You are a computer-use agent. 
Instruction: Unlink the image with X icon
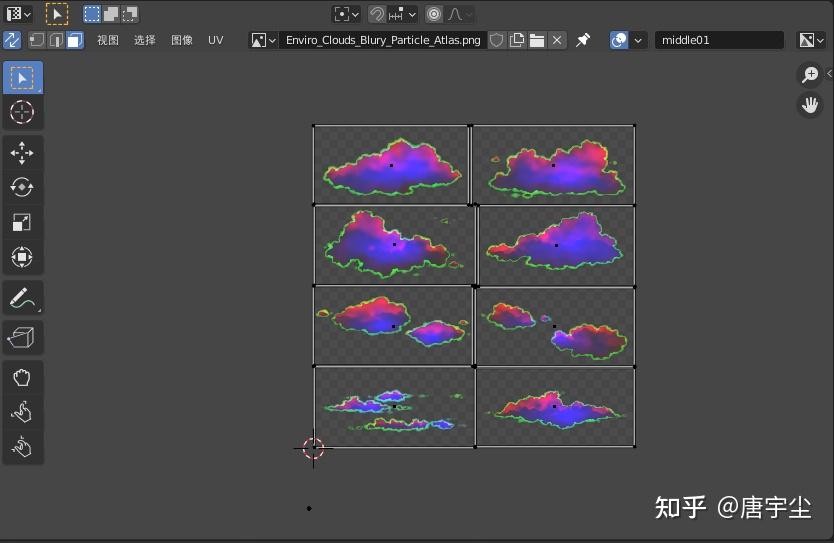point(557,40)
